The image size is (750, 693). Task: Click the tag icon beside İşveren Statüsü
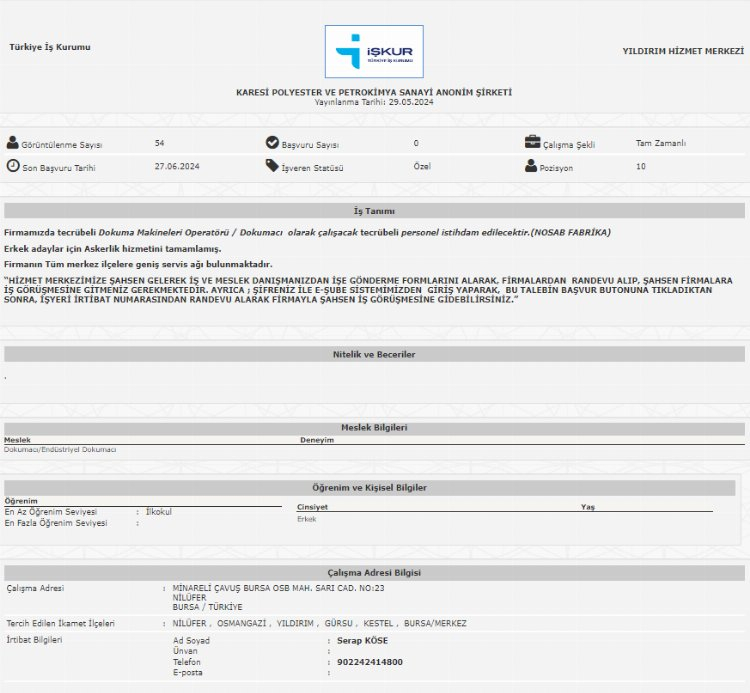272,166
